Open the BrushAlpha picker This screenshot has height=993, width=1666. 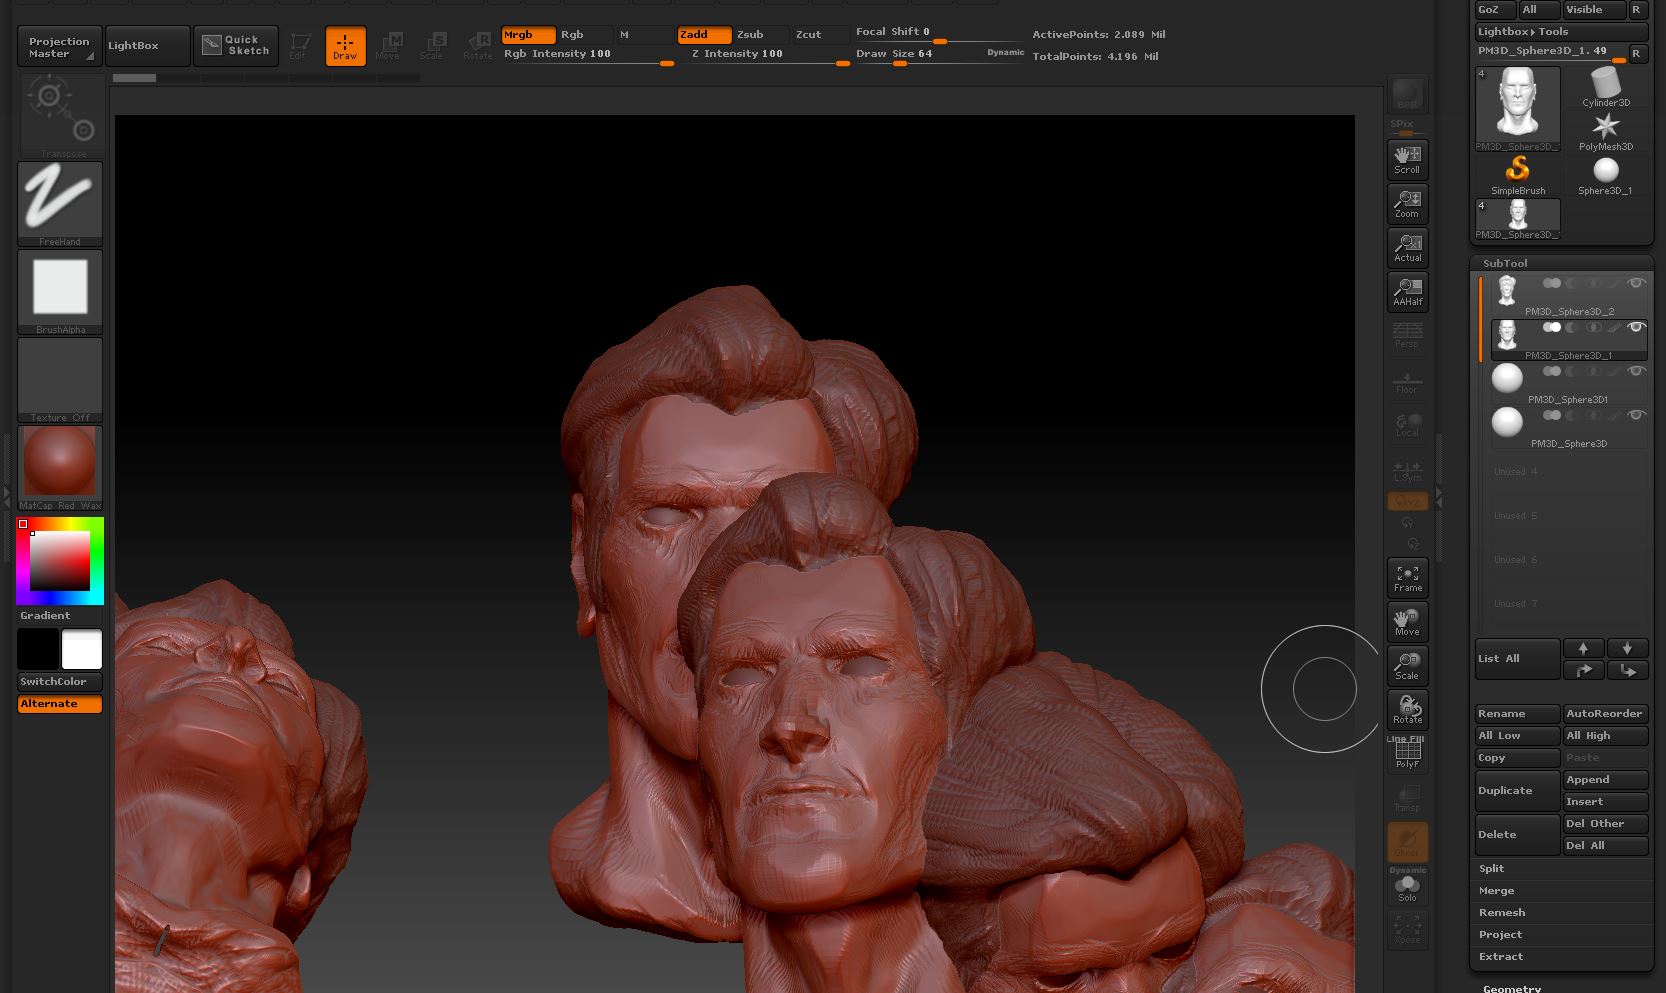[60, 291]
